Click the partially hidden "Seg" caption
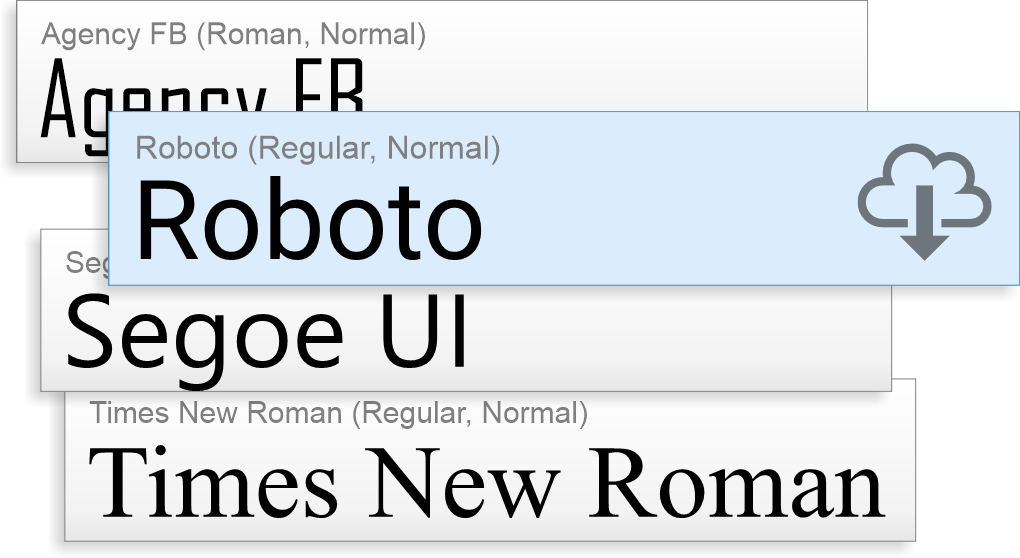Image resolution: width=1020 pixels, height=558 pixels. [87, 263]
